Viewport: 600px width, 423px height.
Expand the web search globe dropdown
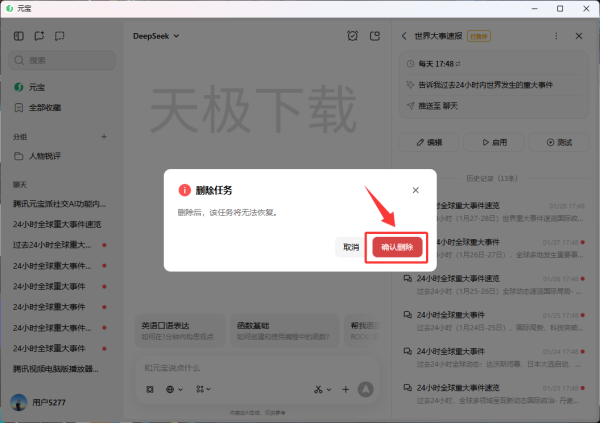tap(173, 389)
